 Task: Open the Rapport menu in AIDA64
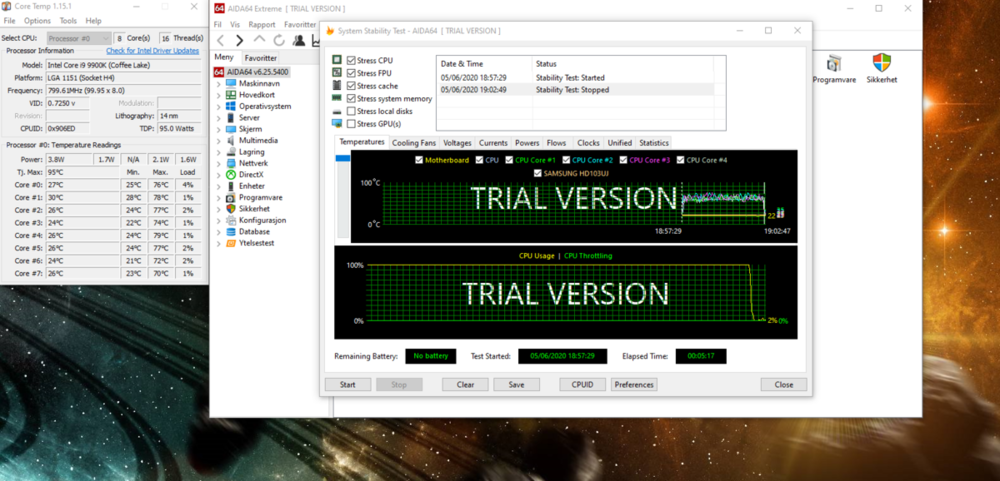(x=262, y=24)
